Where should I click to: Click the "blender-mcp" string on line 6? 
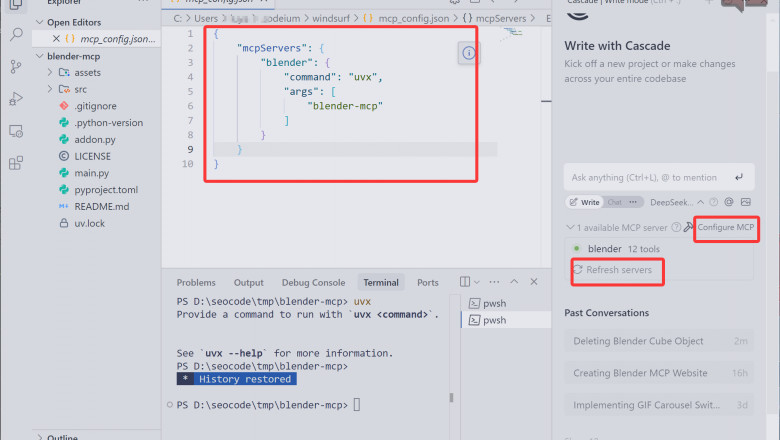click(345, 106)
